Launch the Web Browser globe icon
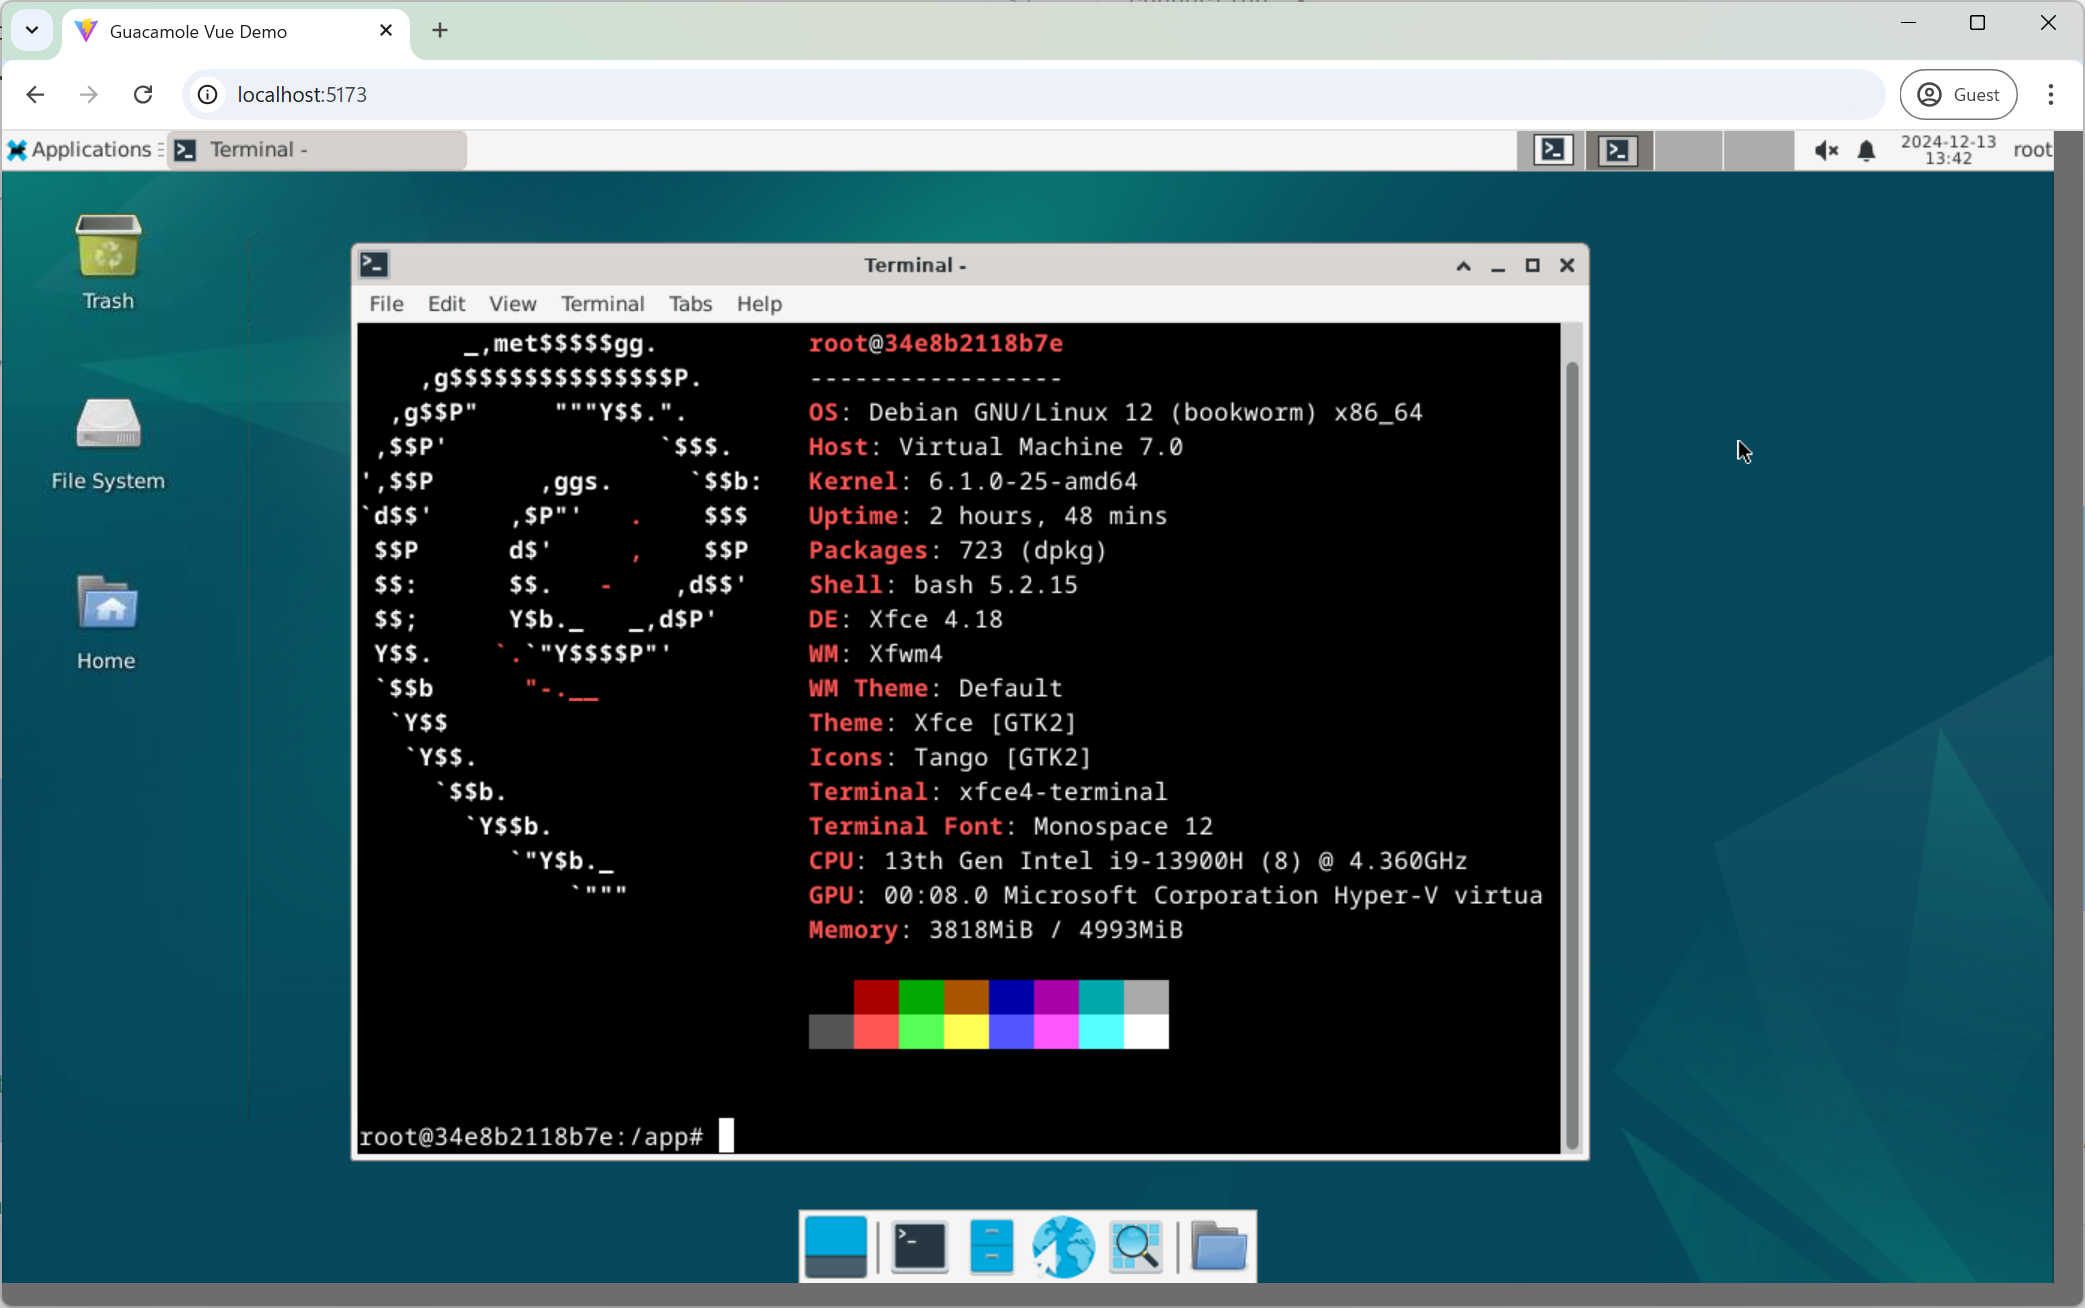2085x1308 pixels. [1062, 1246]
